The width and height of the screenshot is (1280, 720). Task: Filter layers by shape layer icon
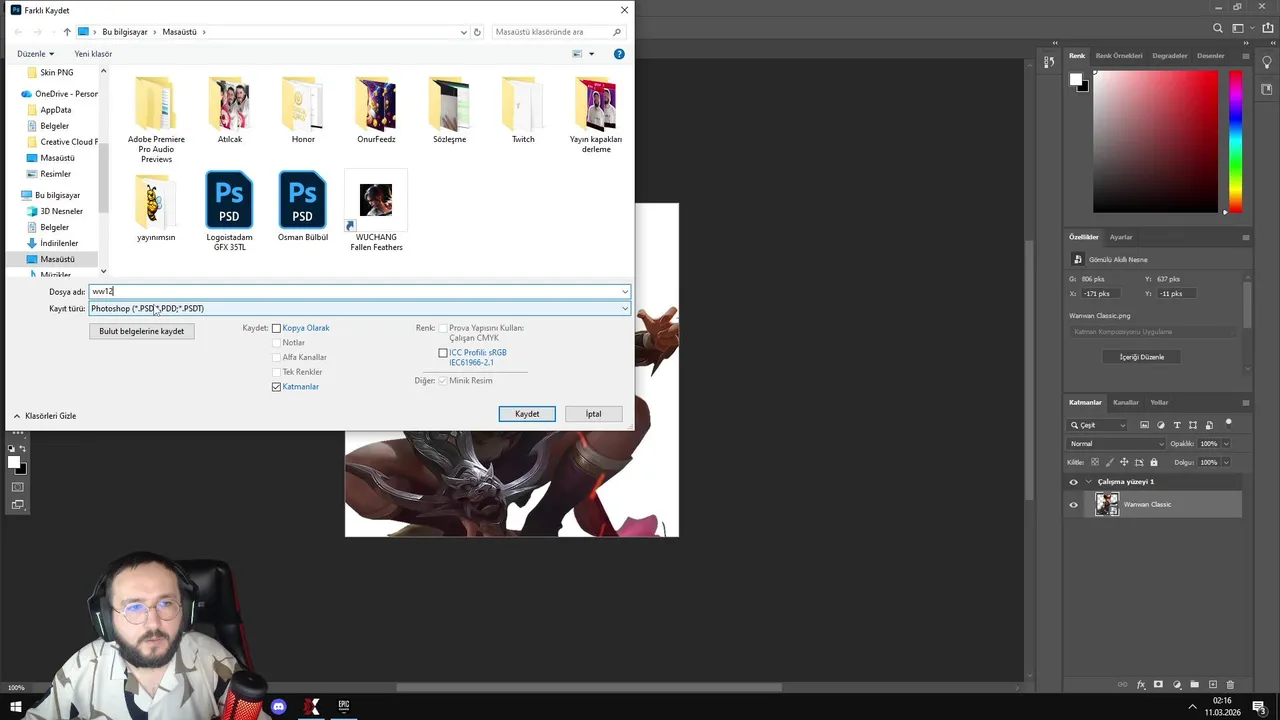(1193, 425)
